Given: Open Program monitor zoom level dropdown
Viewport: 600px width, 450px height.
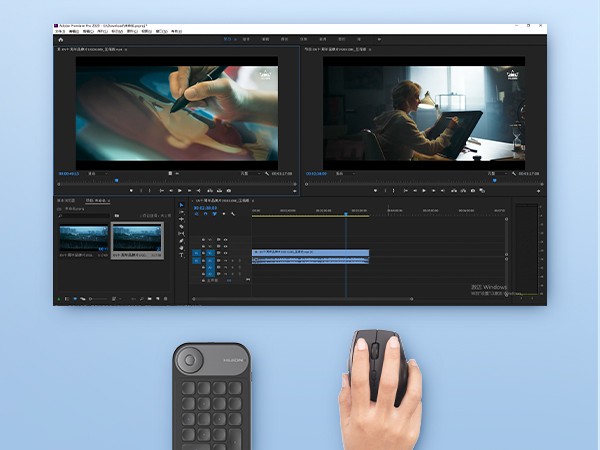Looking at the screenshot, I should click(x=346, y=174).
